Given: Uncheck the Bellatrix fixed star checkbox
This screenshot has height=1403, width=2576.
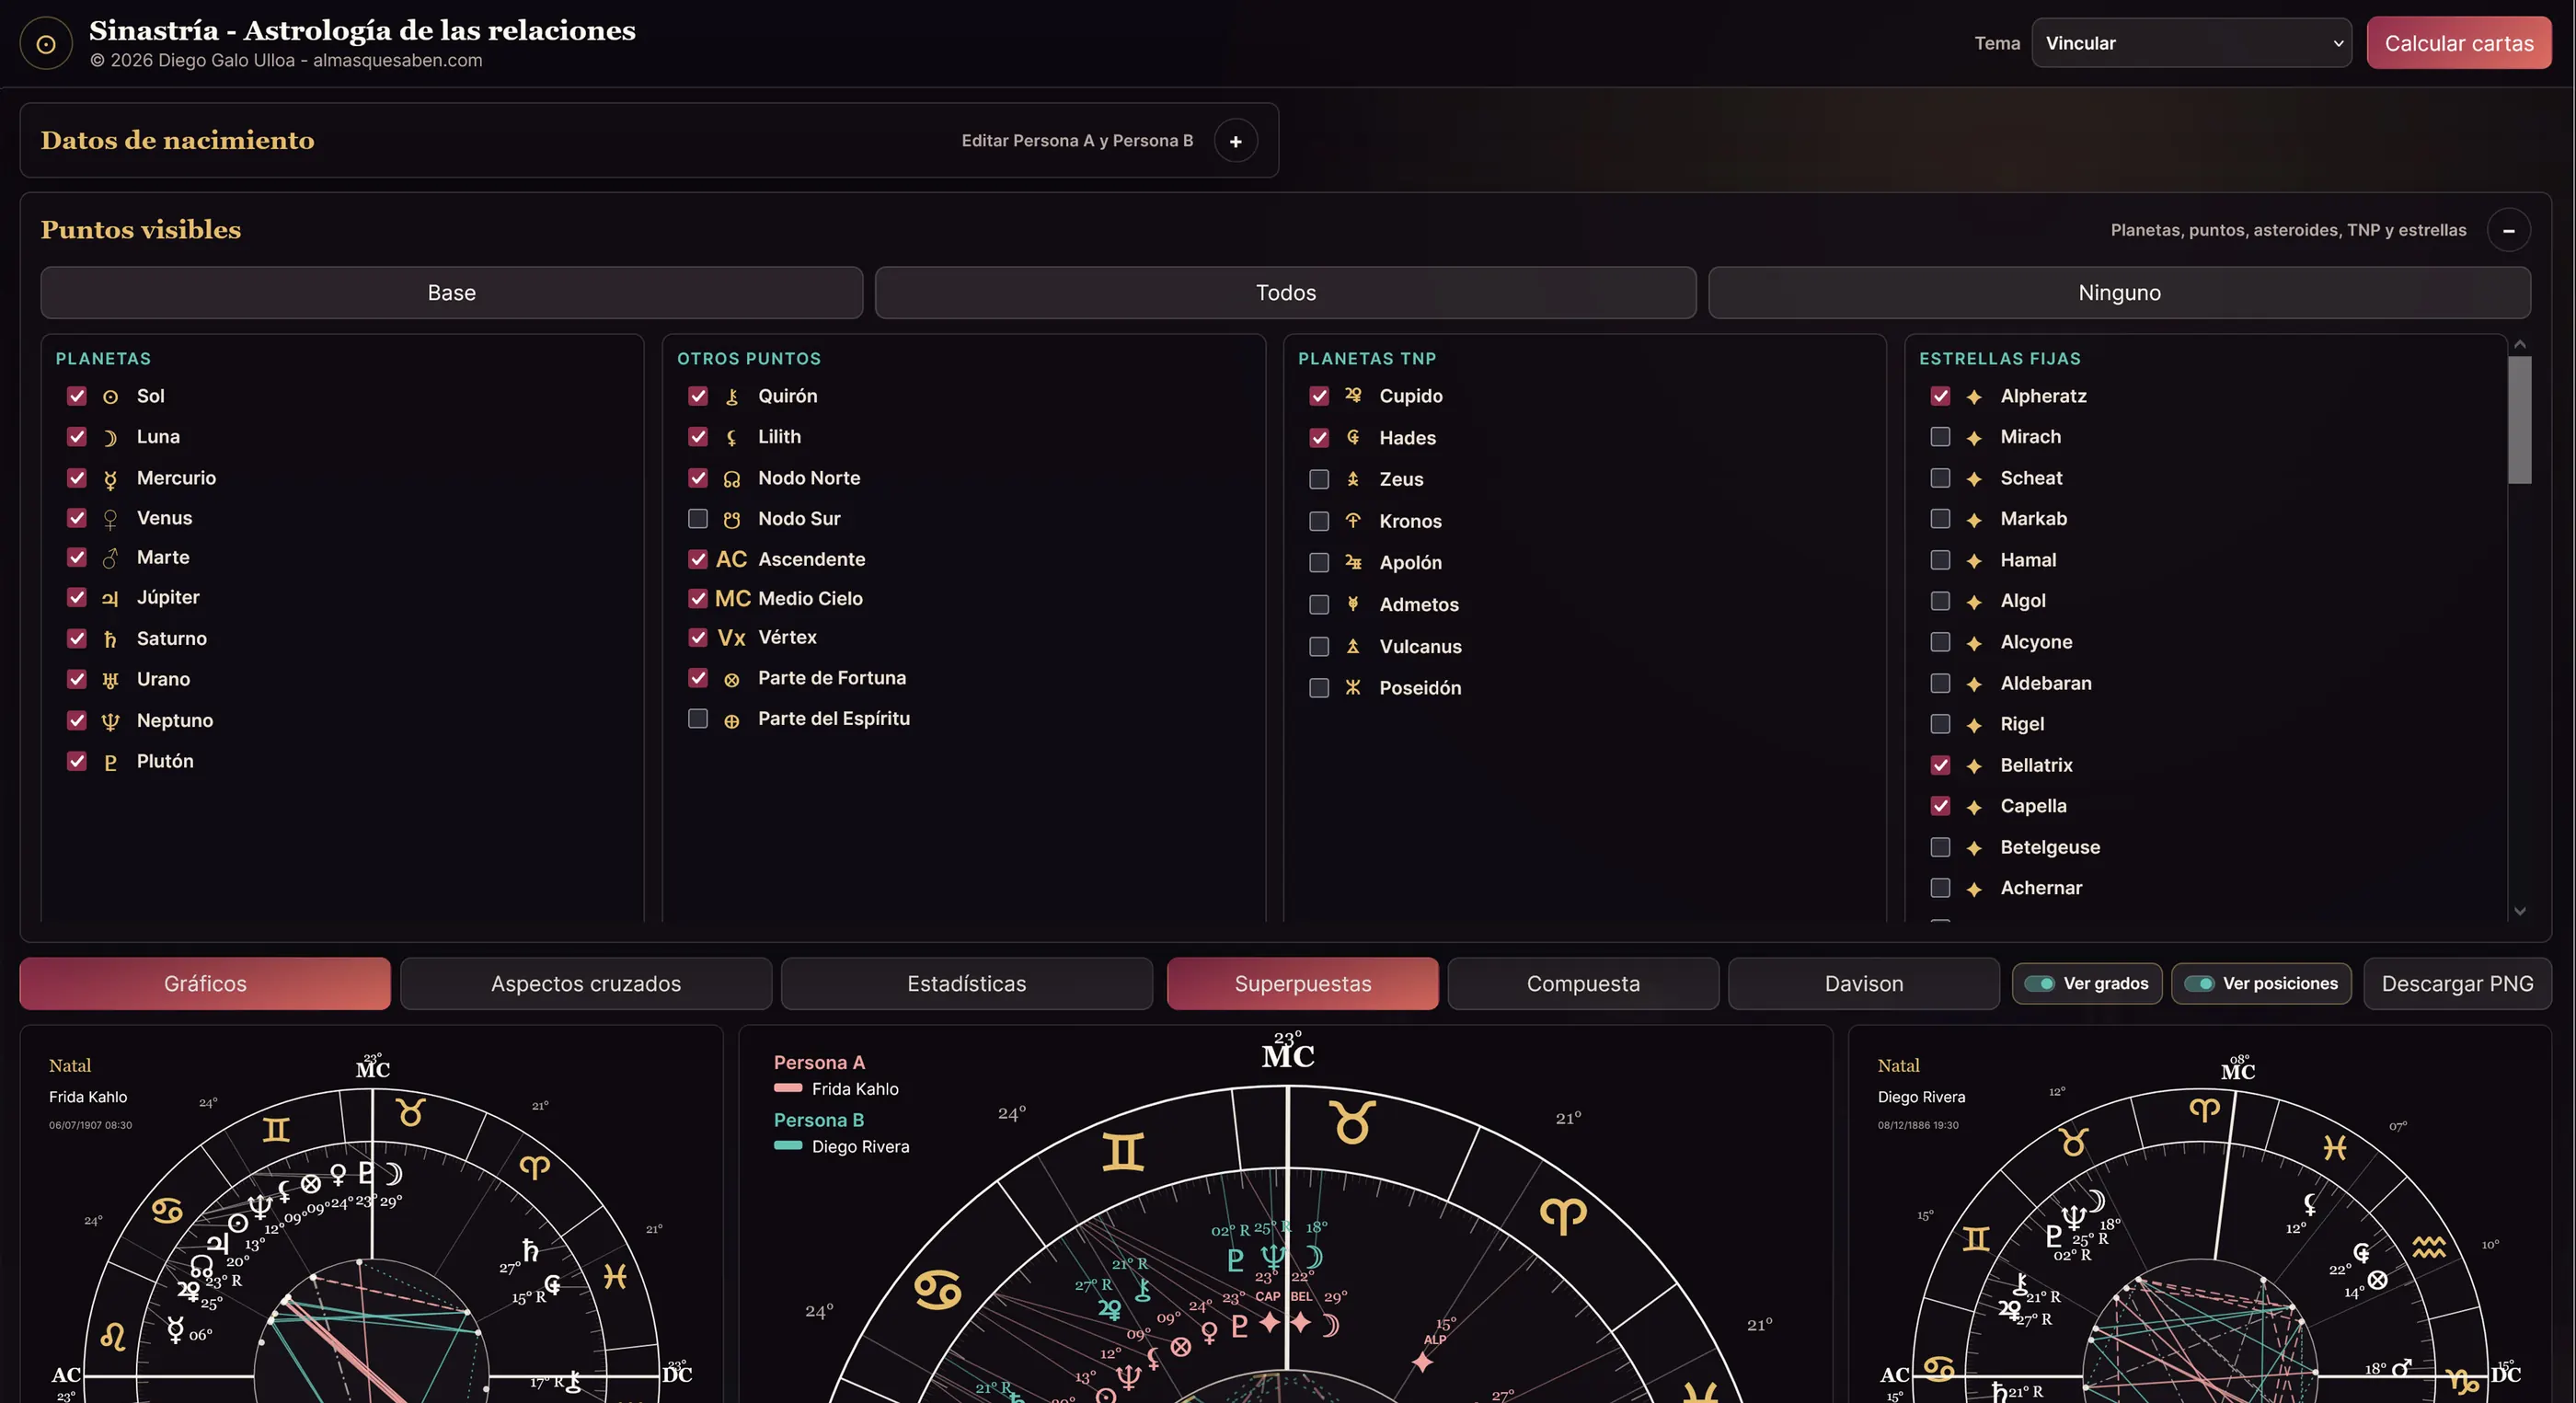Looking at the screenshot, I should coord(1940,765).
